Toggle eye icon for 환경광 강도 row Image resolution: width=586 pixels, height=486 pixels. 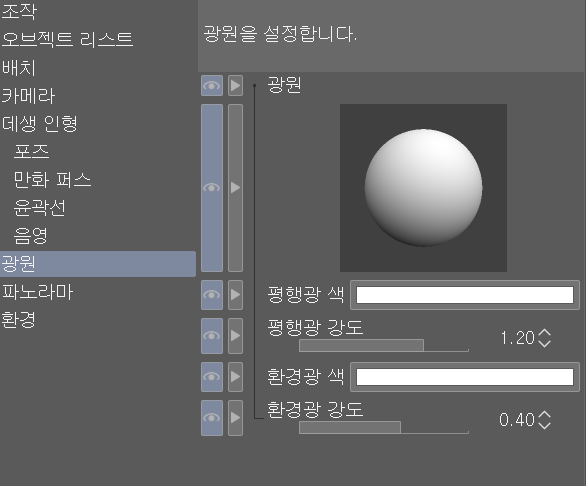pos(212,418)
